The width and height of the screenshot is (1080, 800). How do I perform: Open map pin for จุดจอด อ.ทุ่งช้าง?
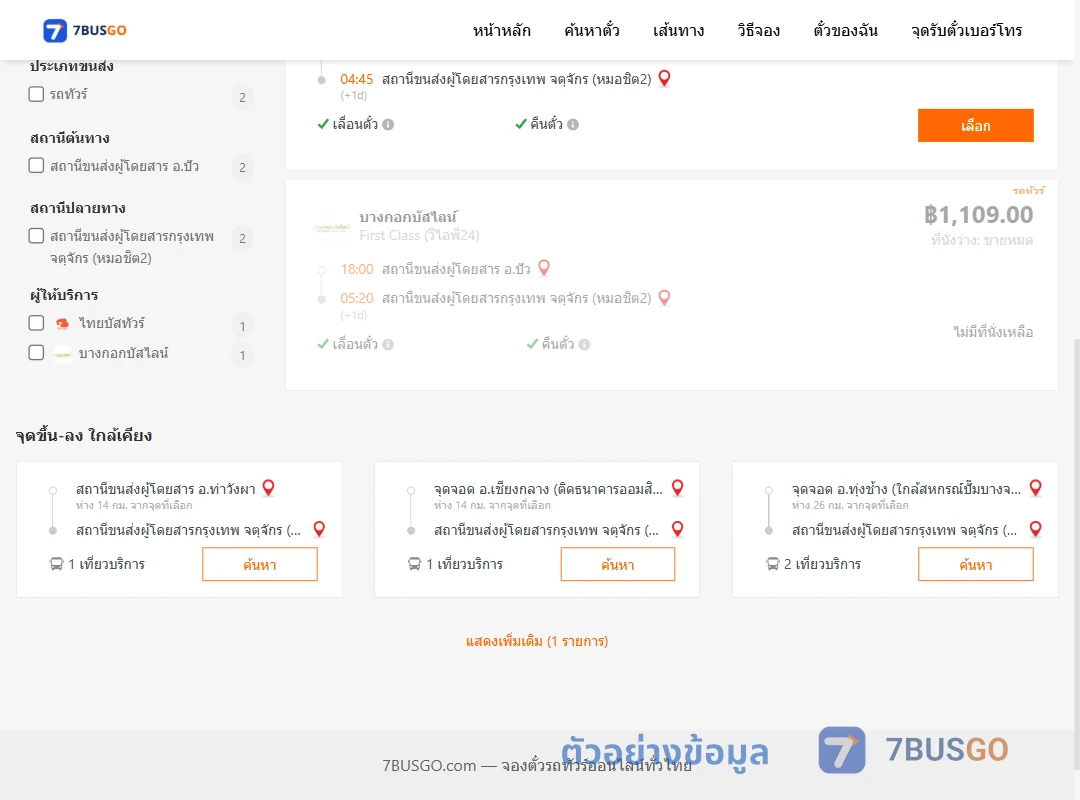tap(1035, 488)
